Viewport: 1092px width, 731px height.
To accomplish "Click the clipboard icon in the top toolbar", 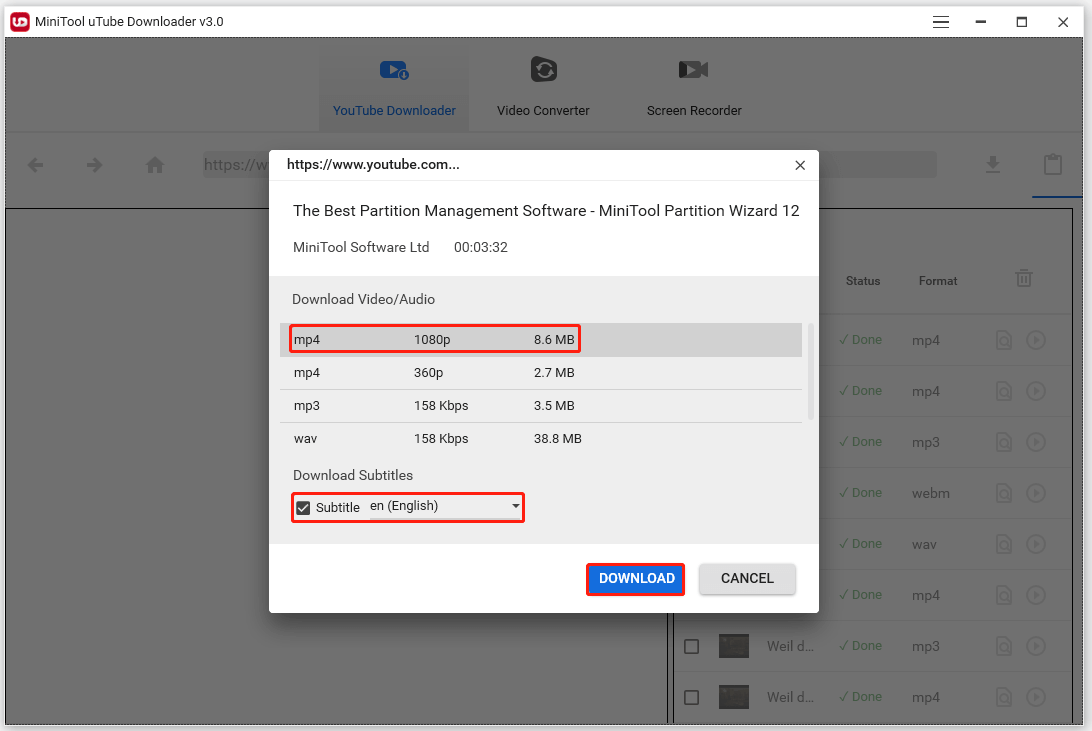I will tap(1053, 164).
